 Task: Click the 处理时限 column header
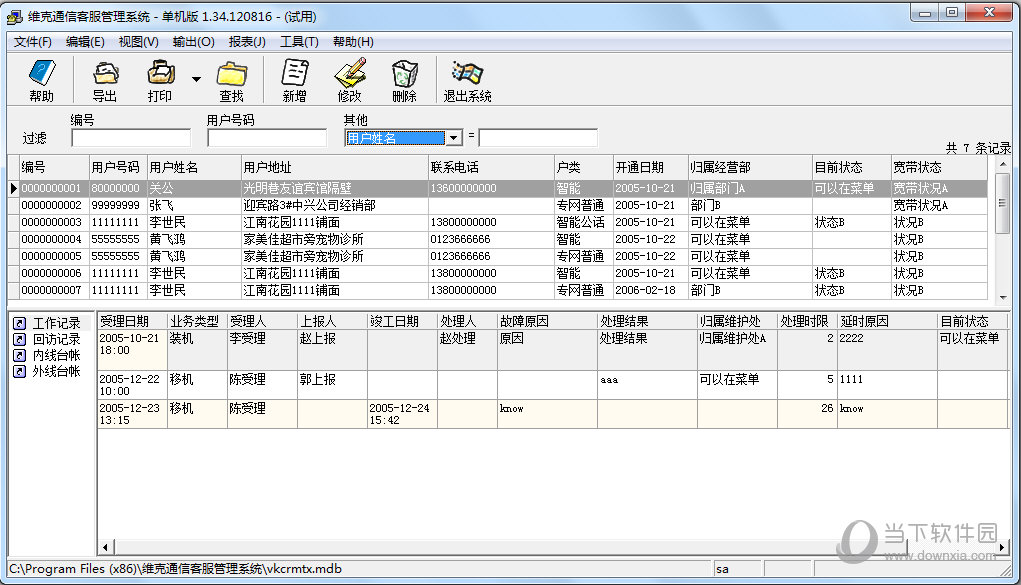click(x=807, y=321)
